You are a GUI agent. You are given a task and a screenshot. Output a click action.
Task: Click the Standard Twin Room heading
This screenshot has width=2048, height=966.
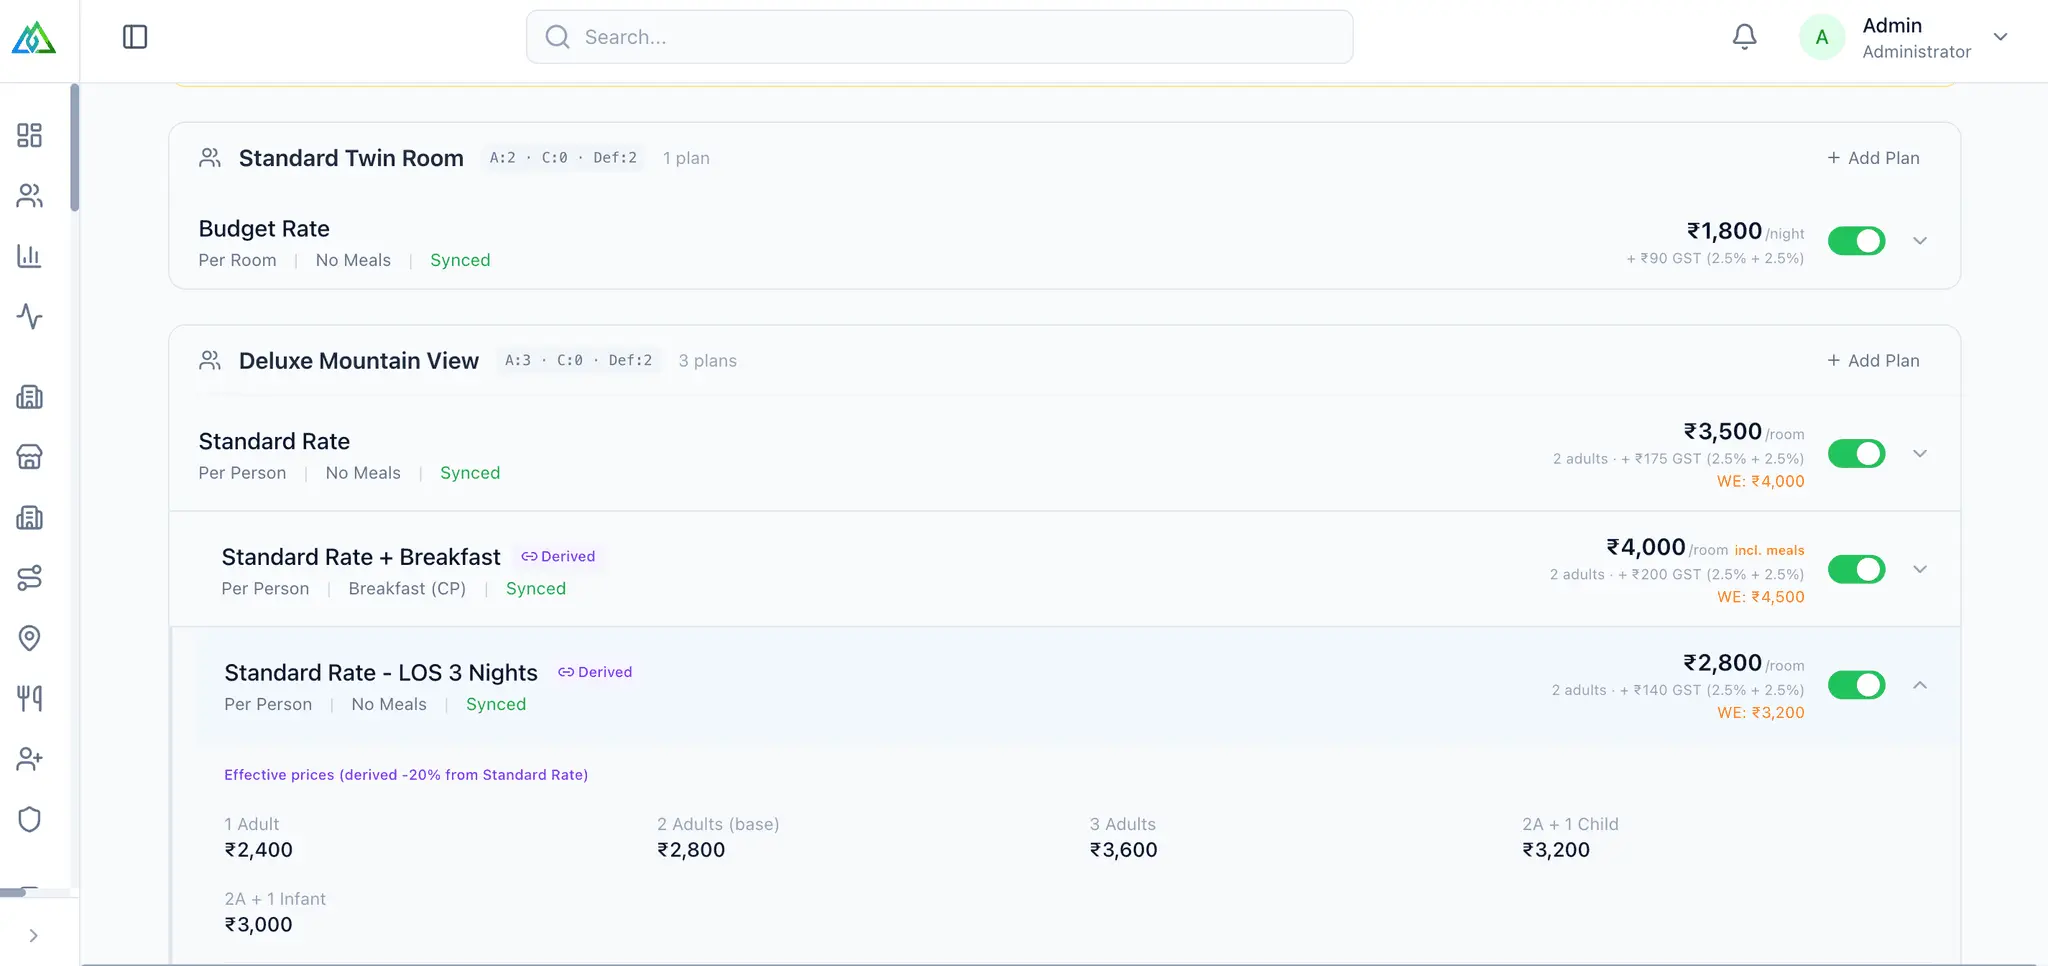[351, 158]
